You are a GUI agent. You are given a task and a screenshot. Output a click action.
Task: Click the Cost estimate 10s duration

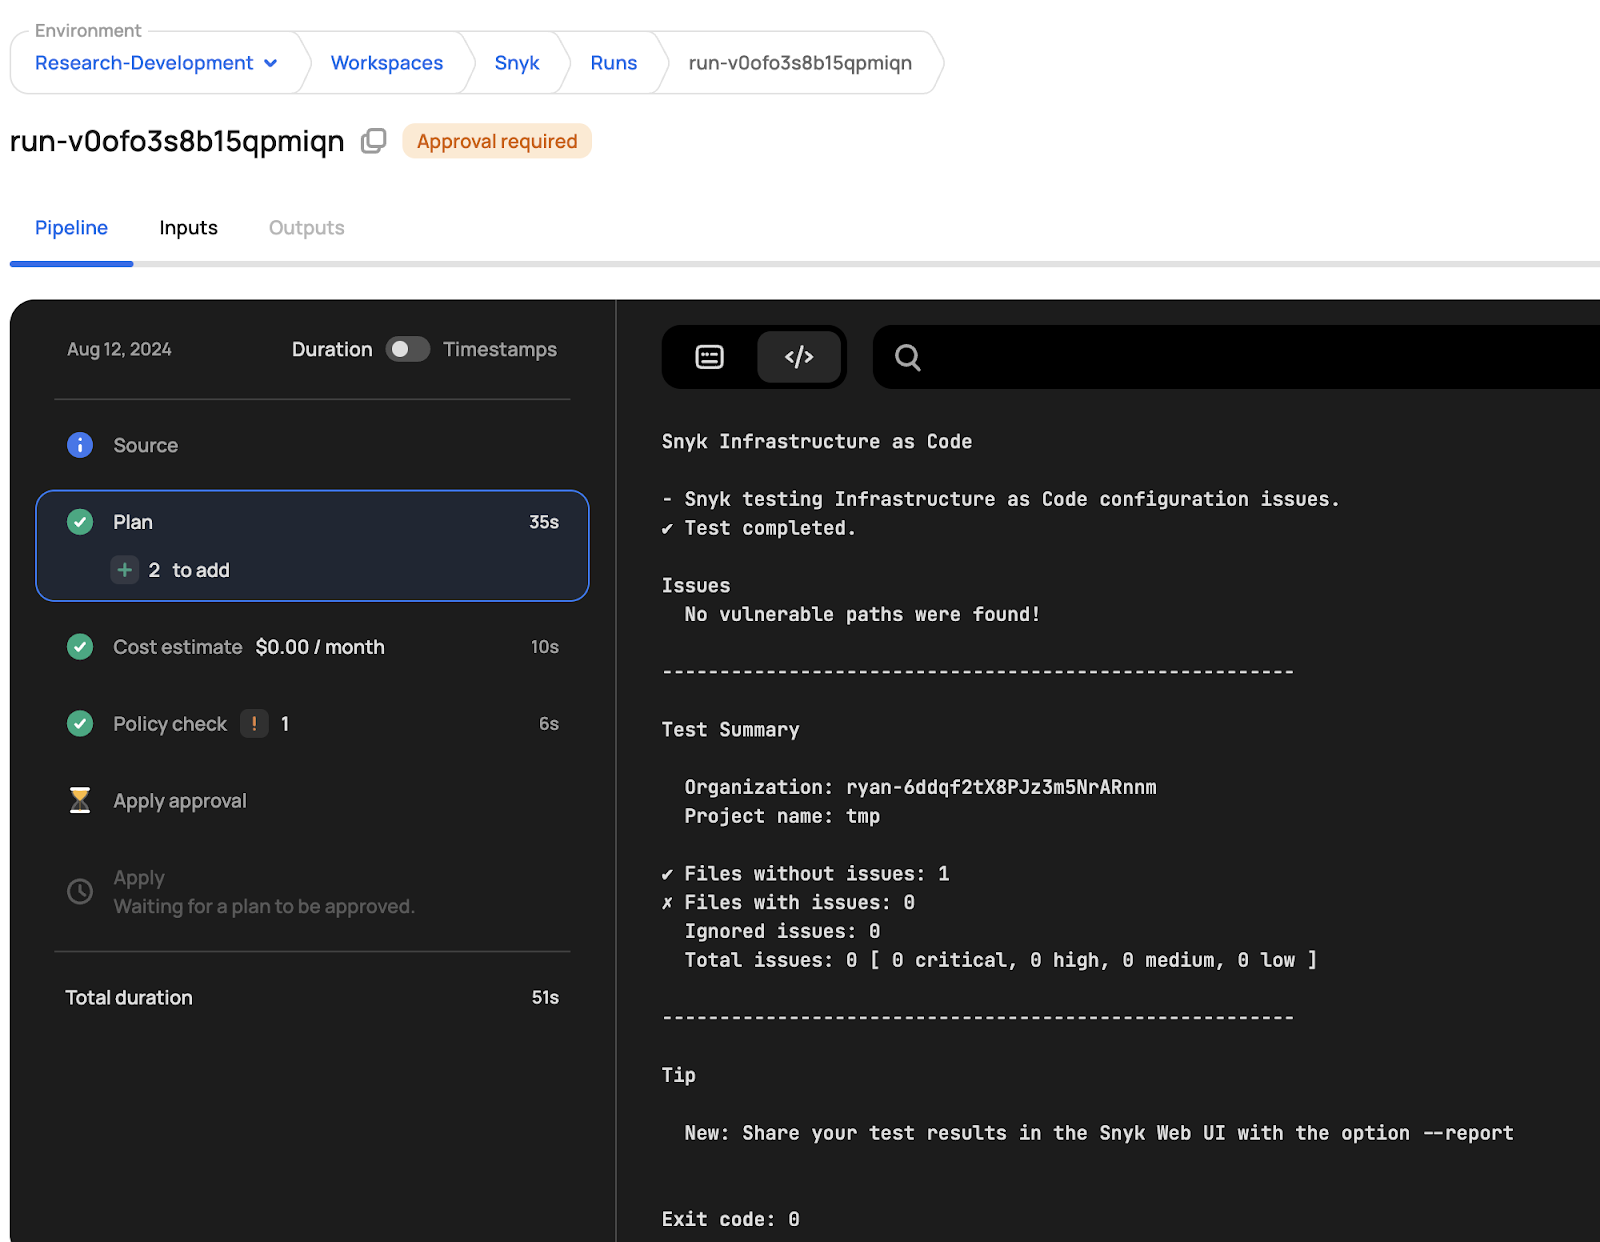545,647
